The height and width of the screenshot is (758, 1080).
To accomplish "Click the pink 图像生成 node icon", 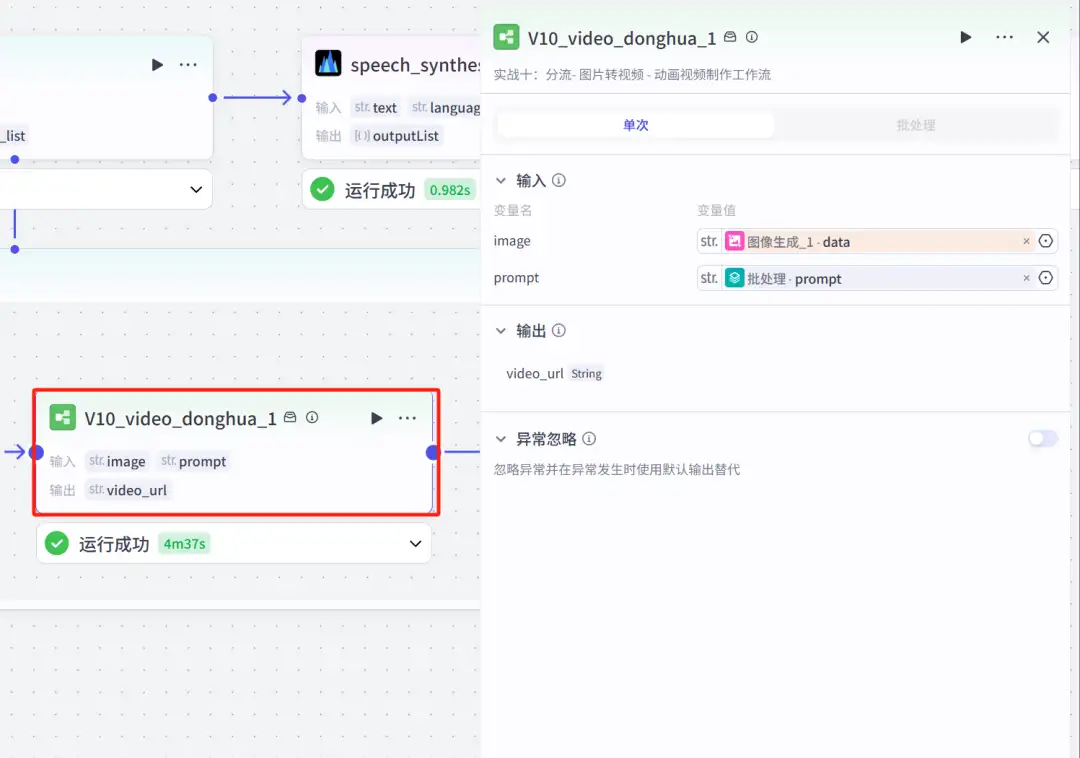I will tap(734, 241).
